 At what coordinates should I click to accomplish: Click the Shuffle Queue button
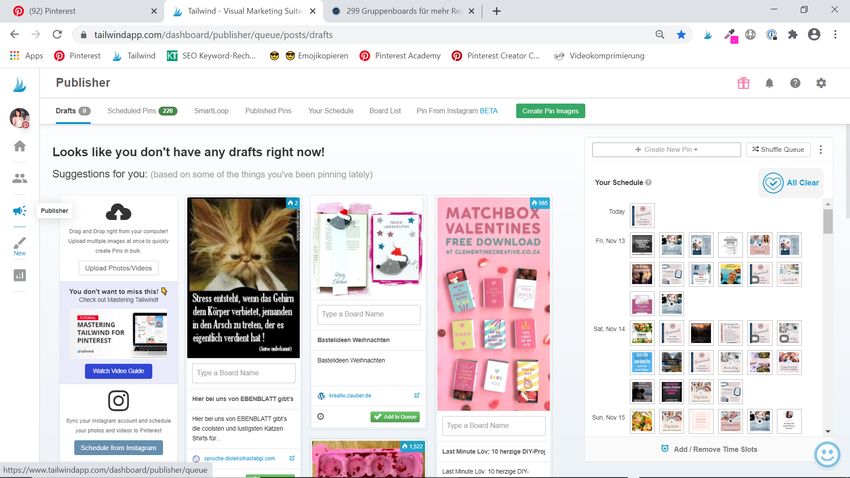click(x=777, y=150)
